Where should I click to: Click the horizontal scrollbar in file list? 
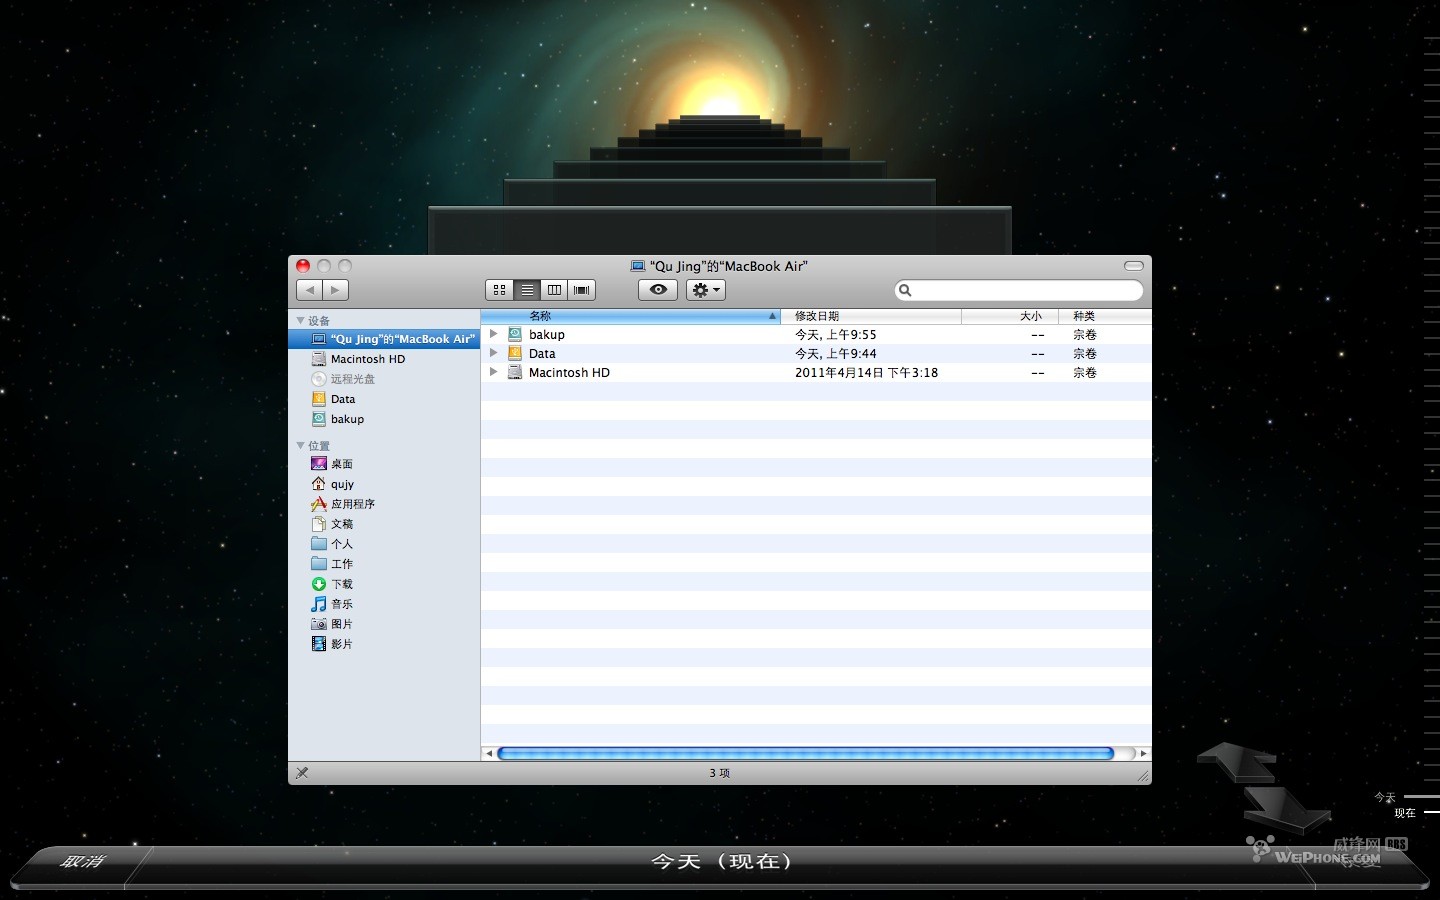pos(805,754)
